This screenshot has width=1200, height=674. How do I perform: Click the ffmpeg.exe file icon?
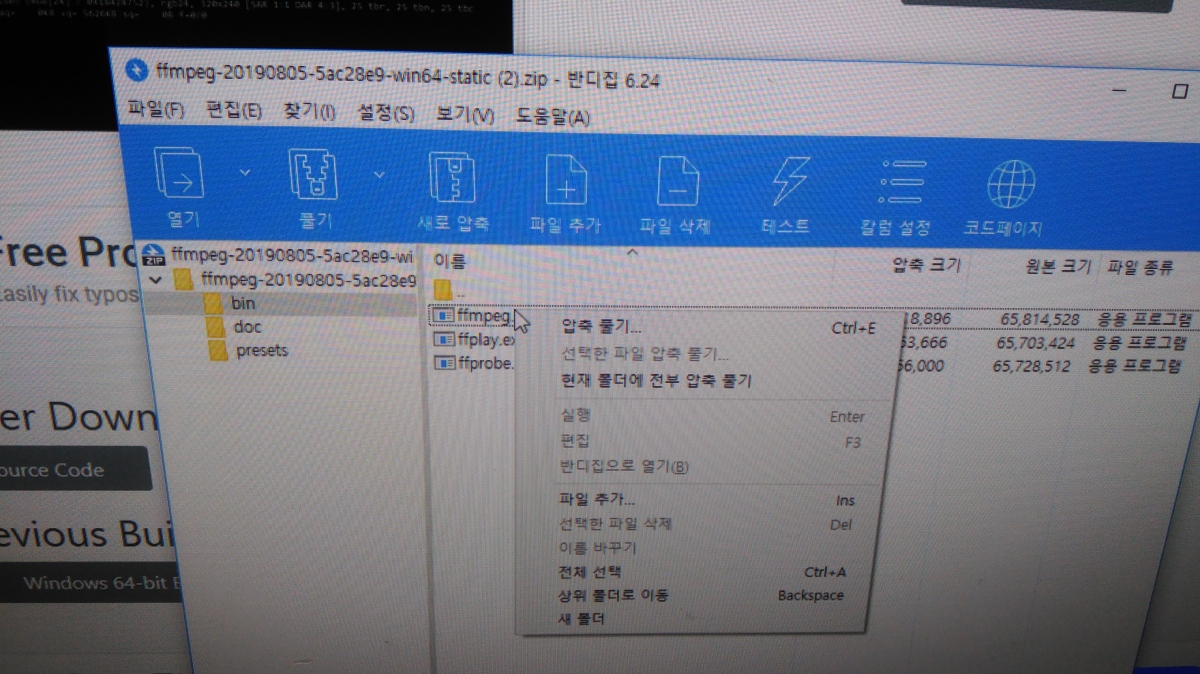tap(443, 316)
